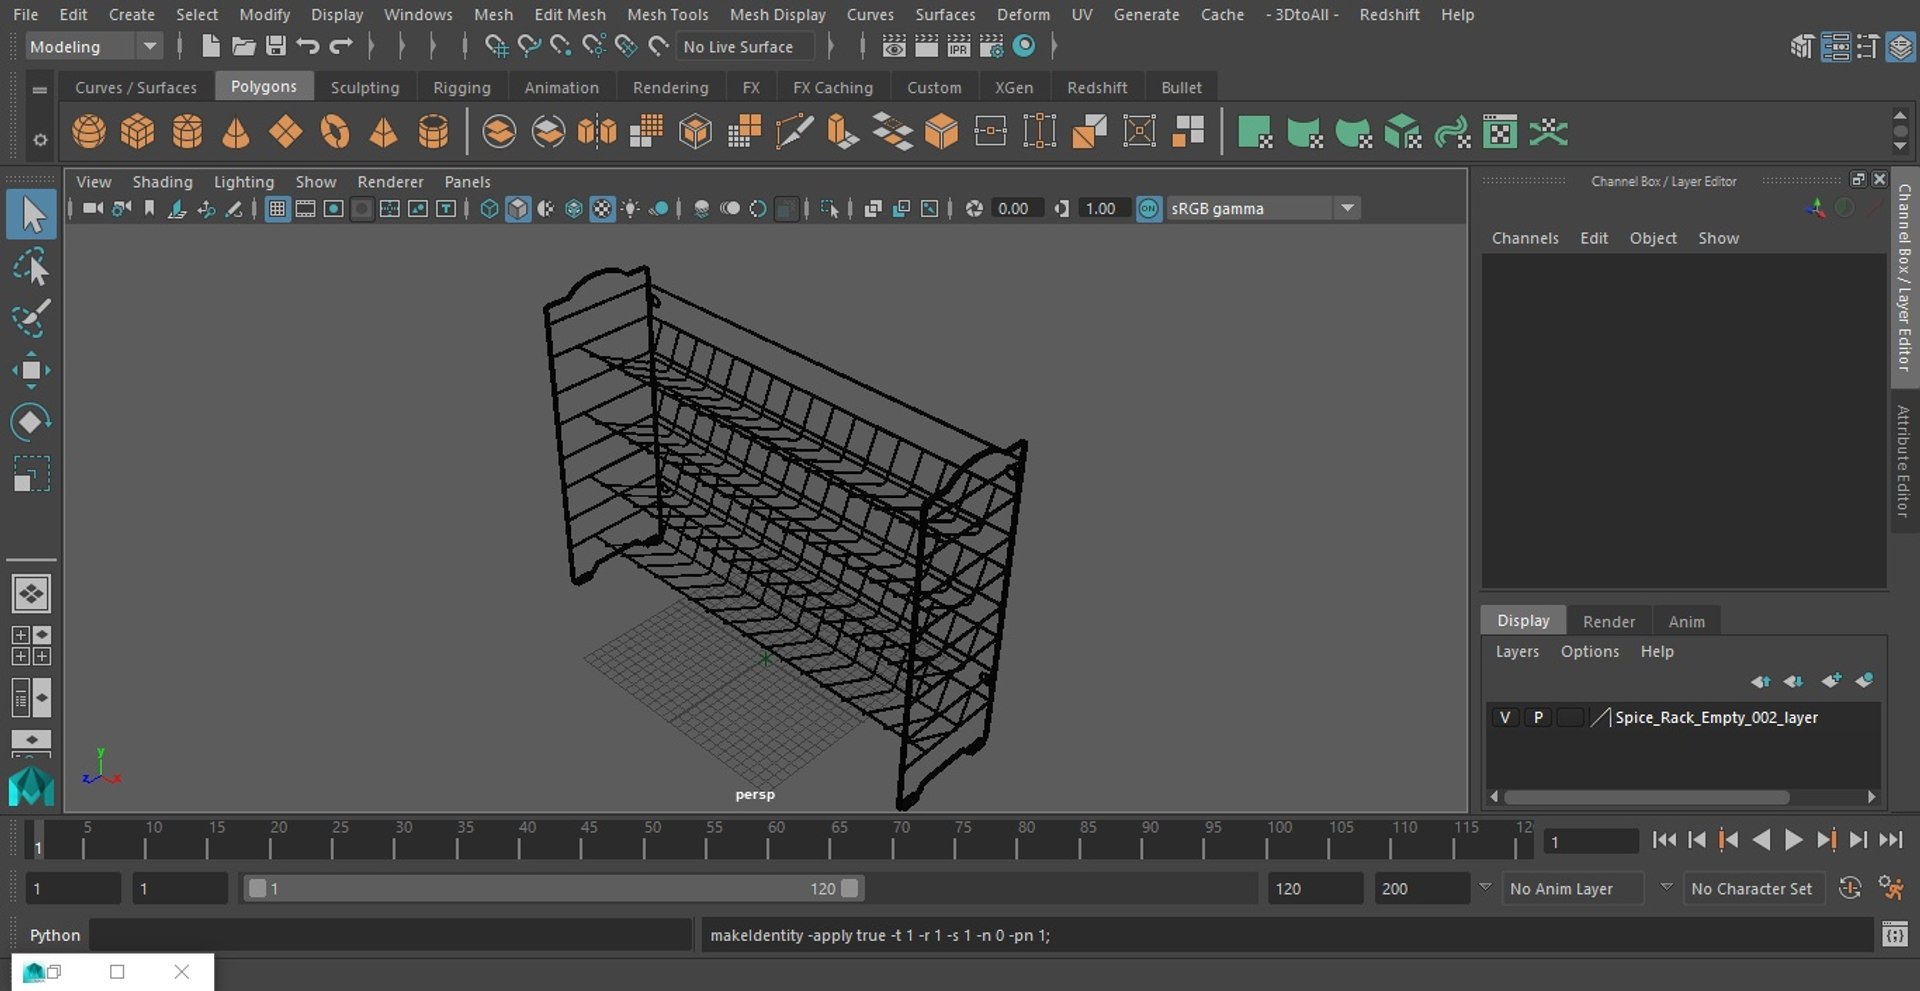The height and width of the screenshot is (991, 1920).
Task: Click the range slider end handle at 120
Action: pos(850,888)
